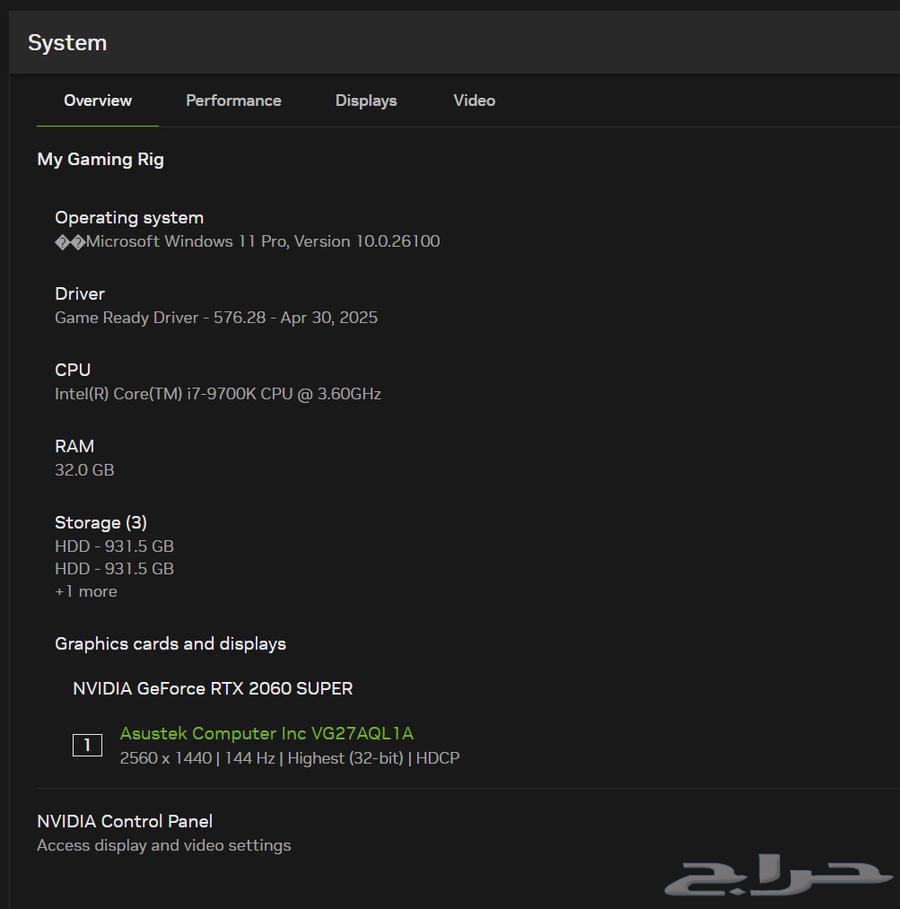Click the Intel Core i7-9700K CPU value
This screenshot has width=900, height=909.
click(x=218, y=394)
